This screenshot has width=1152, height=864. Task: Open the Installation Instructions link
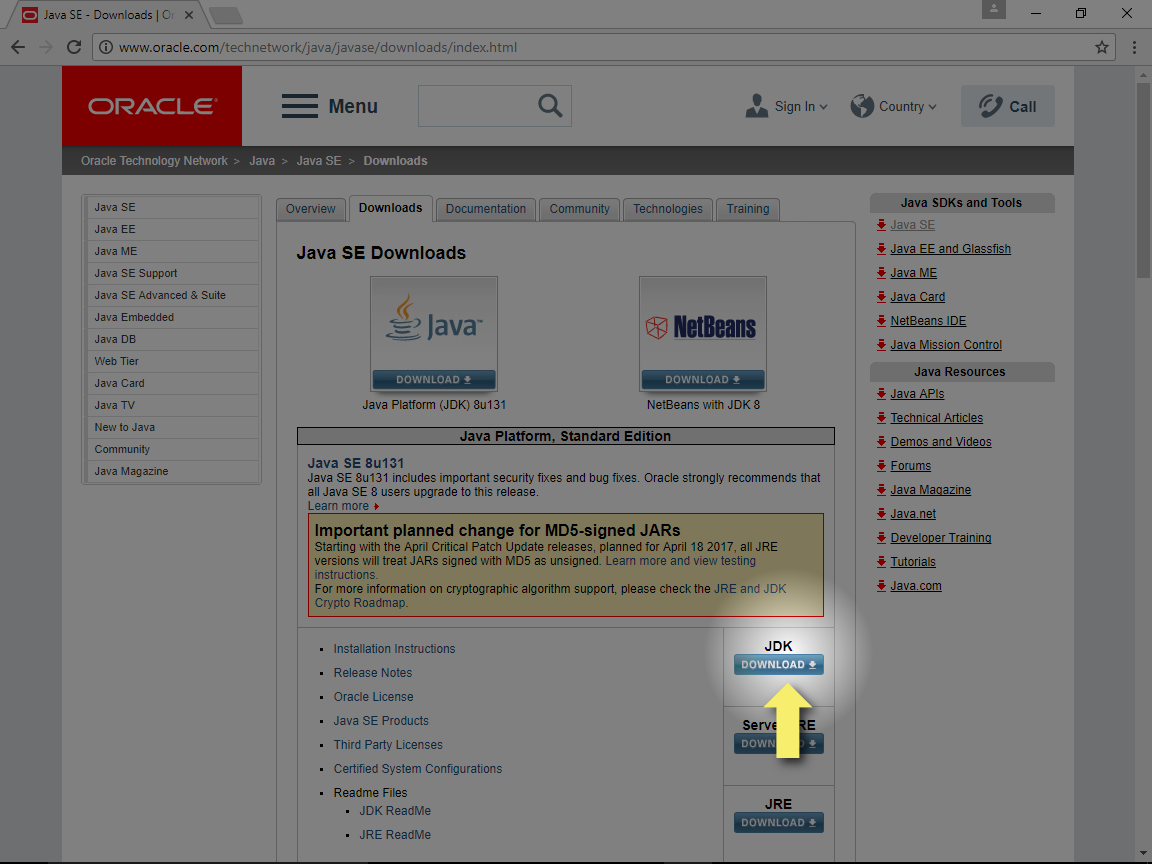coord(394,649)
